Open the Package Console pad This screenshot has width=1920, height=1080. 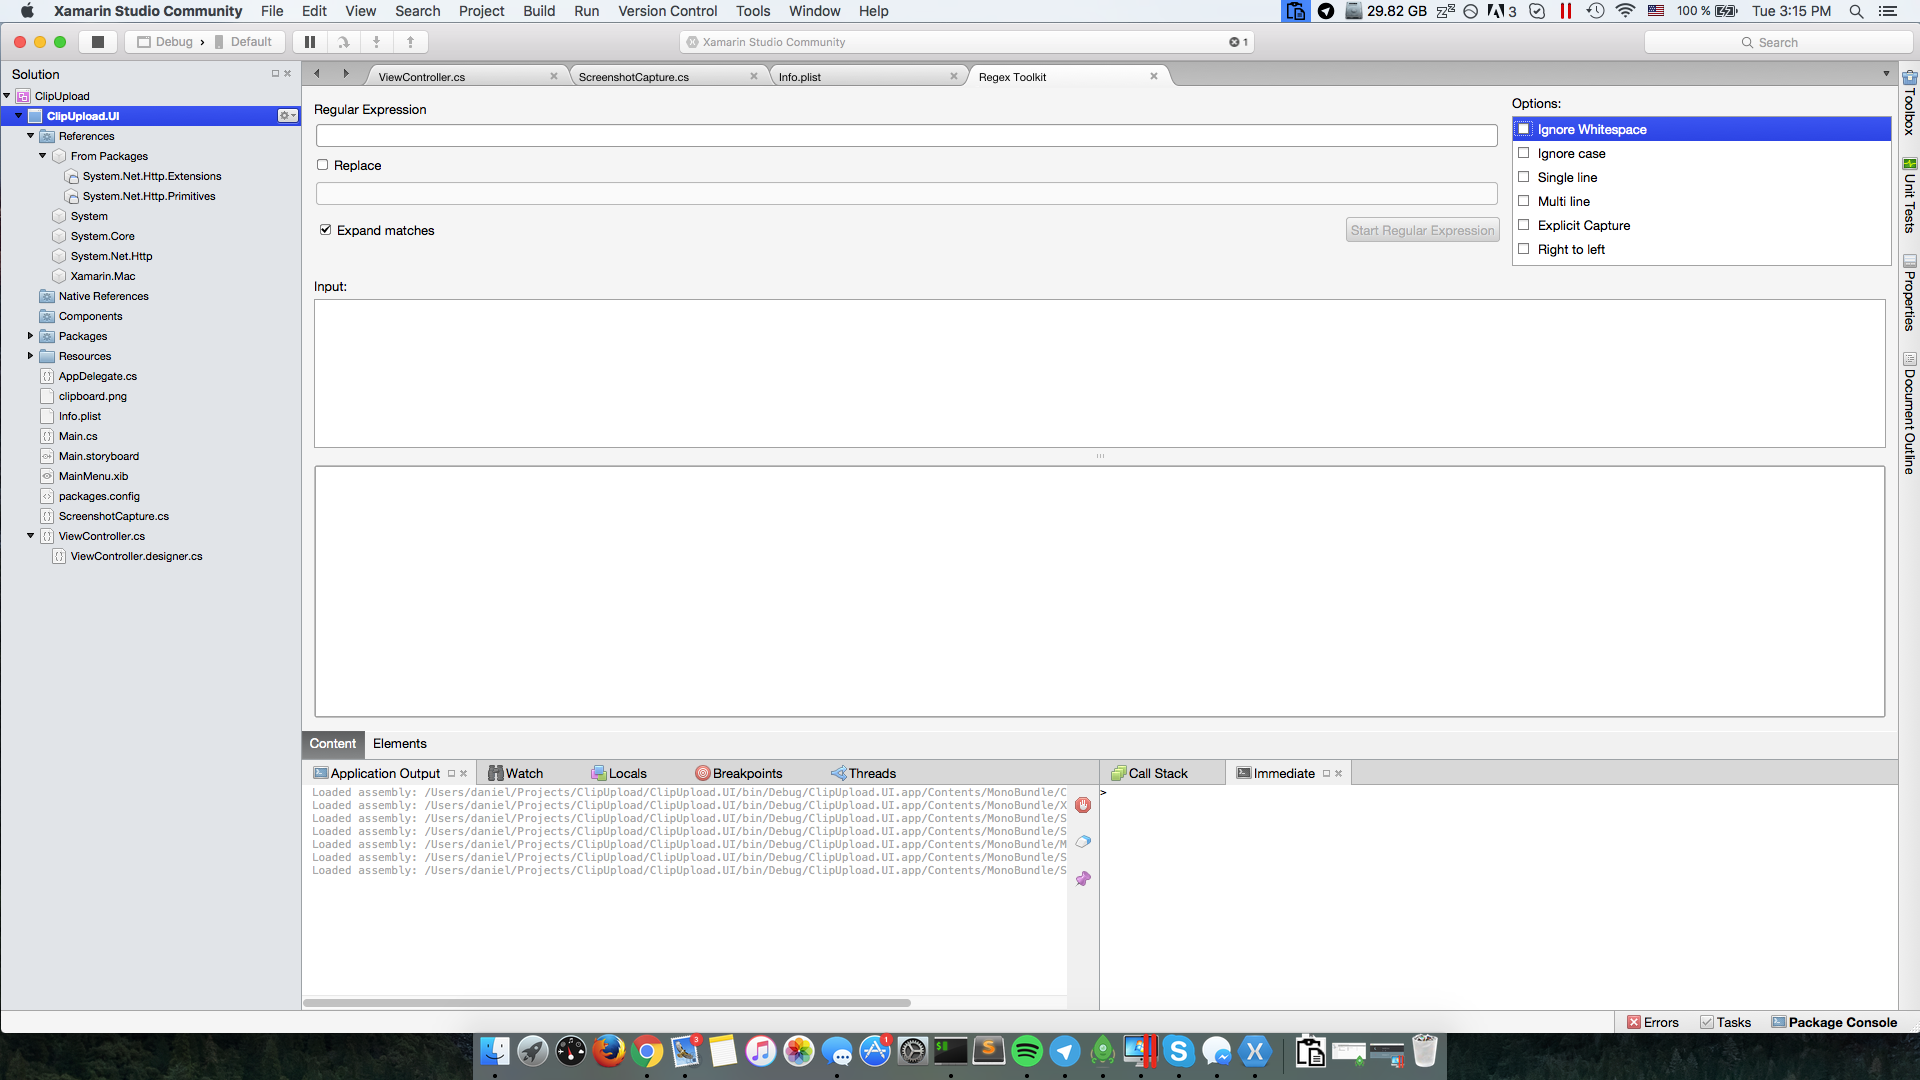[1834, 1022]
